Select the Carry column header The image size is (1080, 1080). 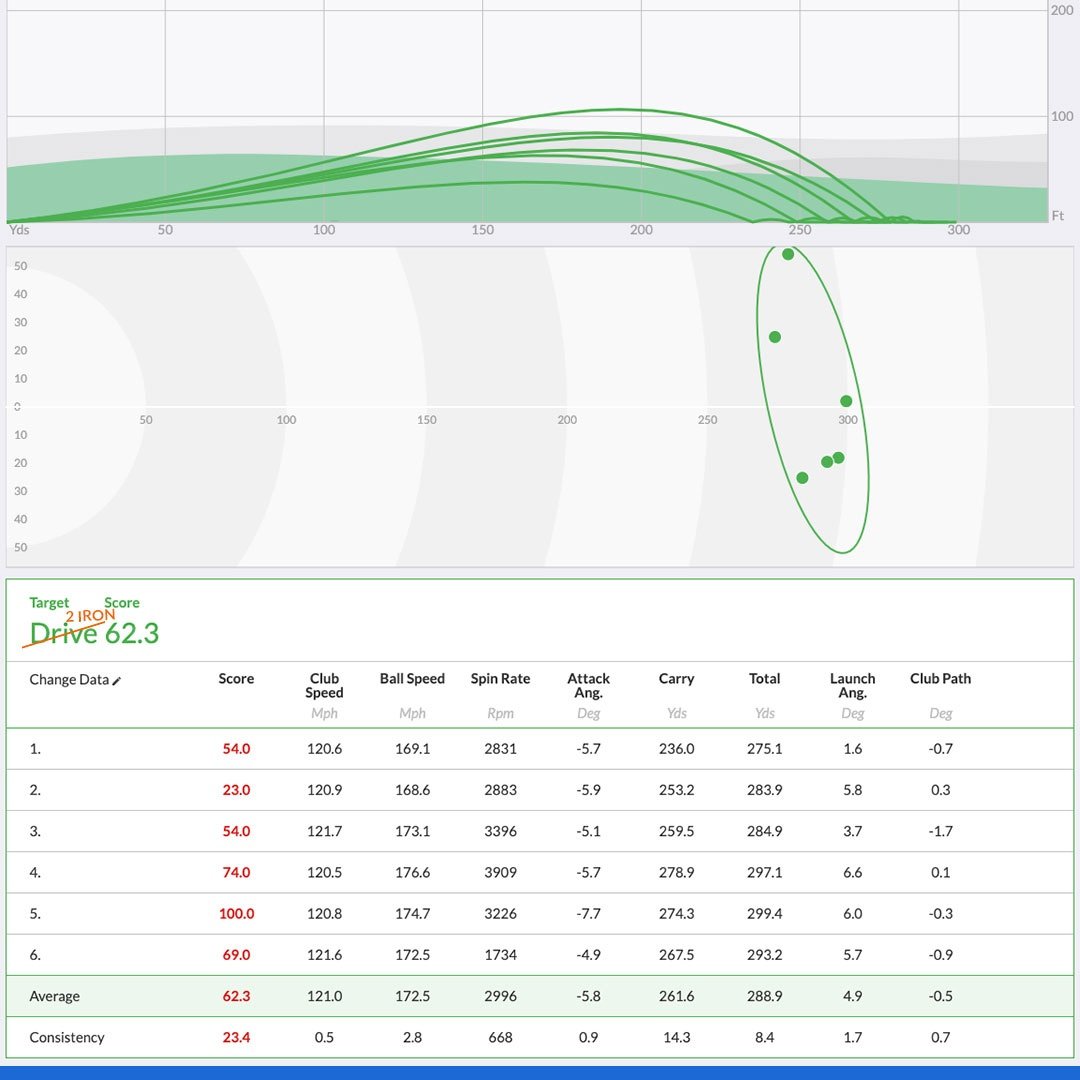(x=676, y=678)
